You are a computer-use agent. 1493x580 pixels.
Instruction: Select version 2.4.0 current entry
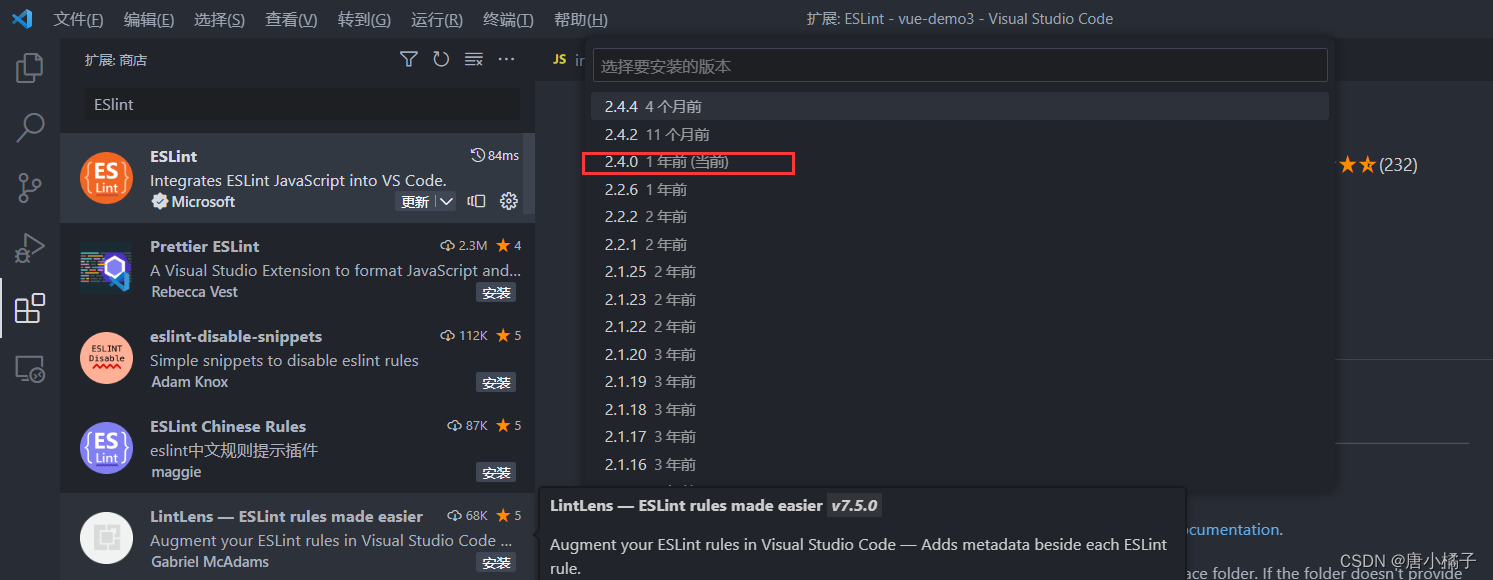tap(960, 161)
